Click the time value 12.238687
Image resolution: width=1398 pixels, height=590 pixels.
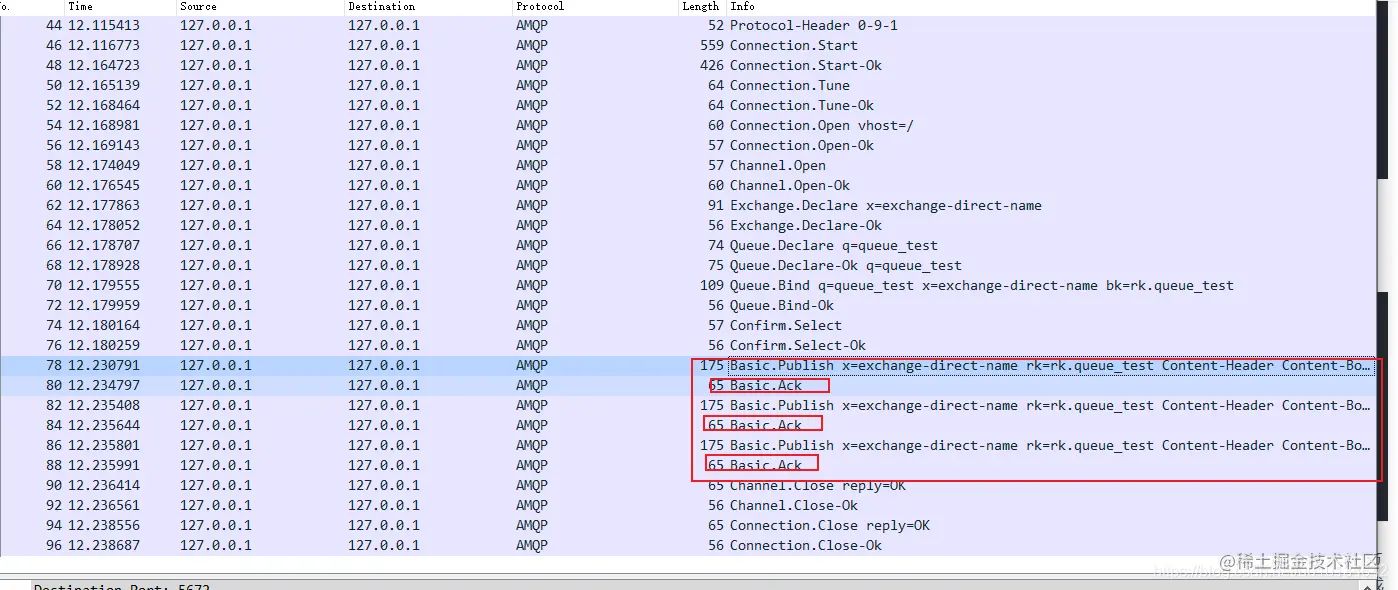tap(104, 545)
